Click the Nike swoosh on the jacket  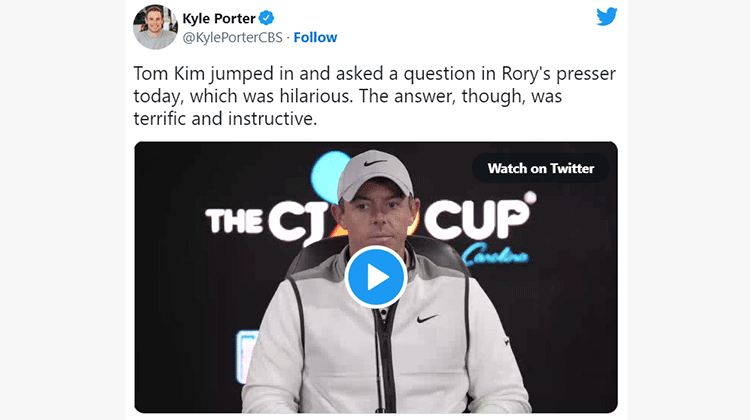click(427, 318)
